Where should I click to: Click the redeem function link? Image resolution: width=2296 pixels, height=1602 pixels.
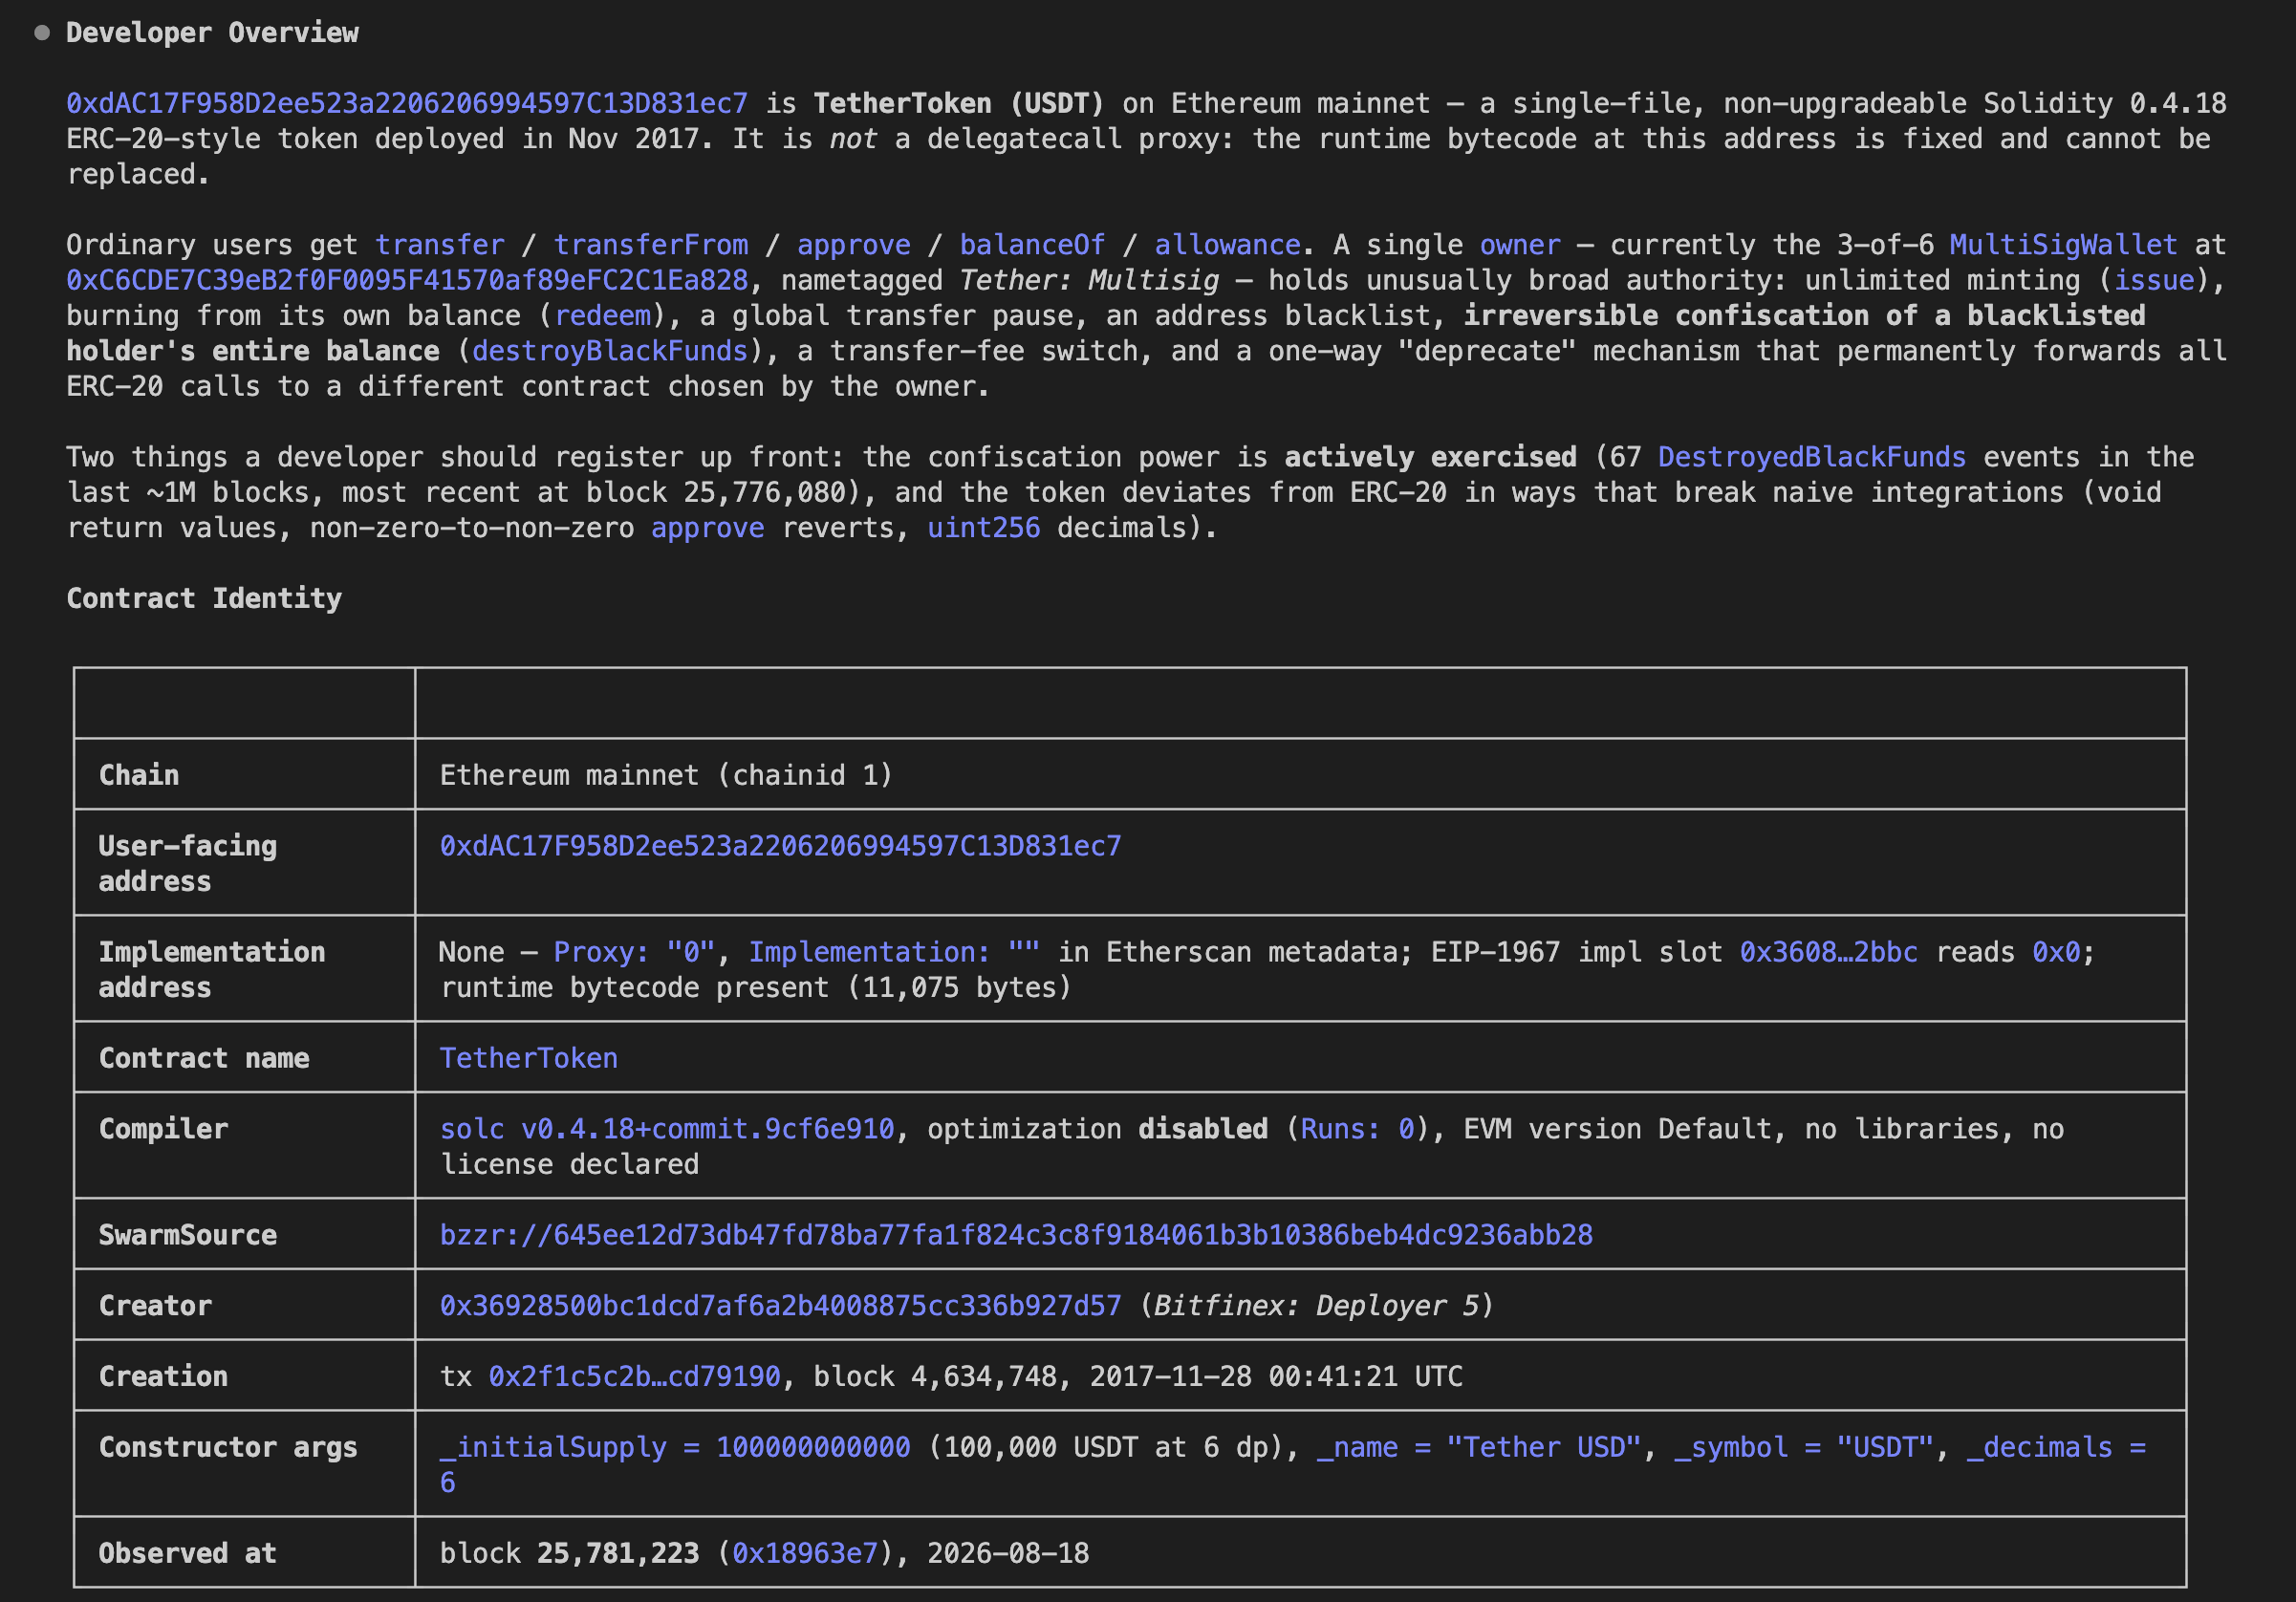pos(602,316)
